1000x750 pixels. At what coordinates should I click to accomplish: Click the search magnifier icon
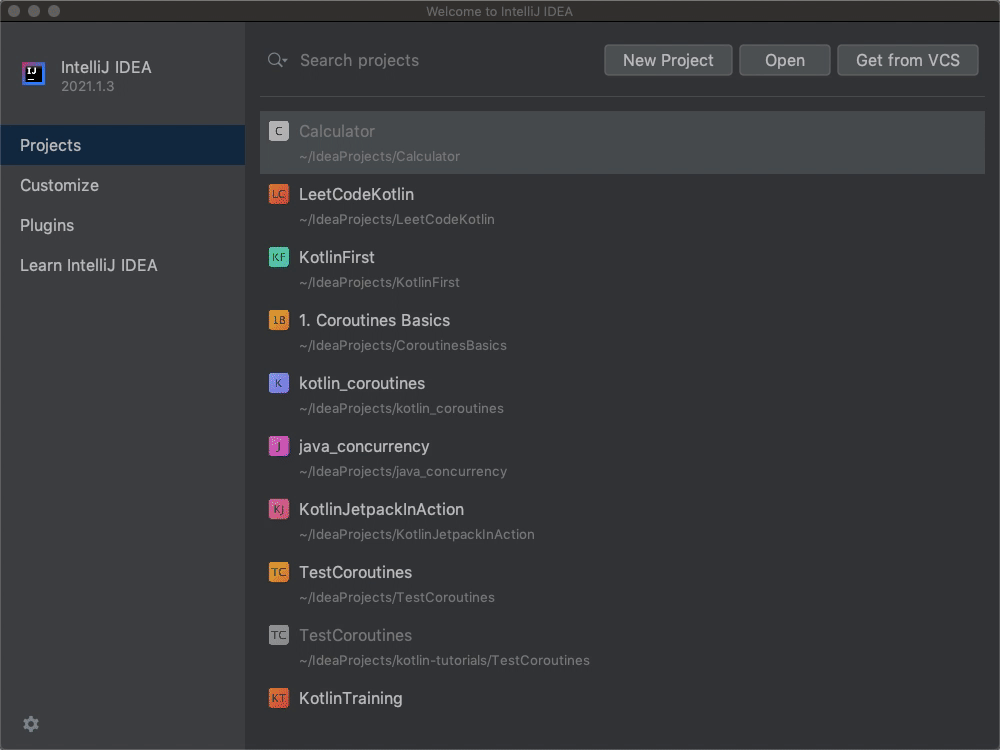(x=277, y=60)
